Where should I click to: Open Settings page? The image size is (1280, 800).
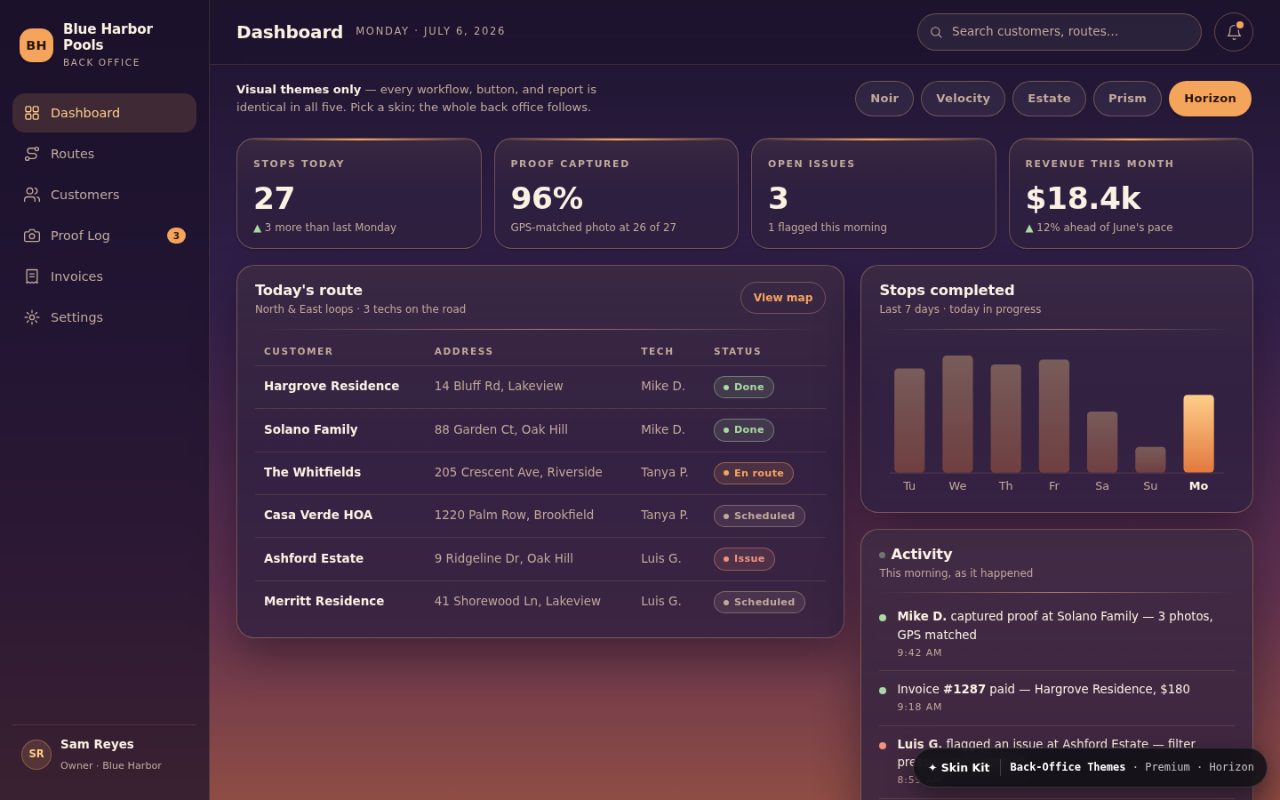(104, 318)
